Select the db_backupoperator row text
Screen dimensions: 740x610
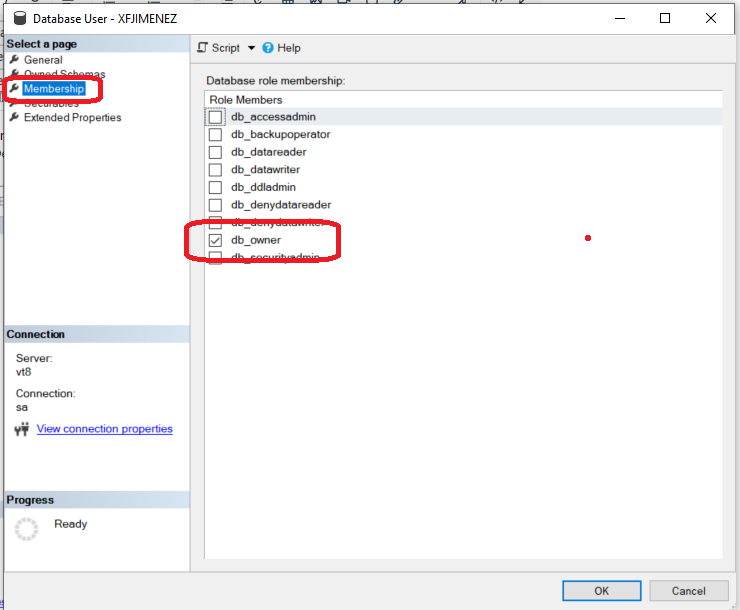(x=280, y=134)
